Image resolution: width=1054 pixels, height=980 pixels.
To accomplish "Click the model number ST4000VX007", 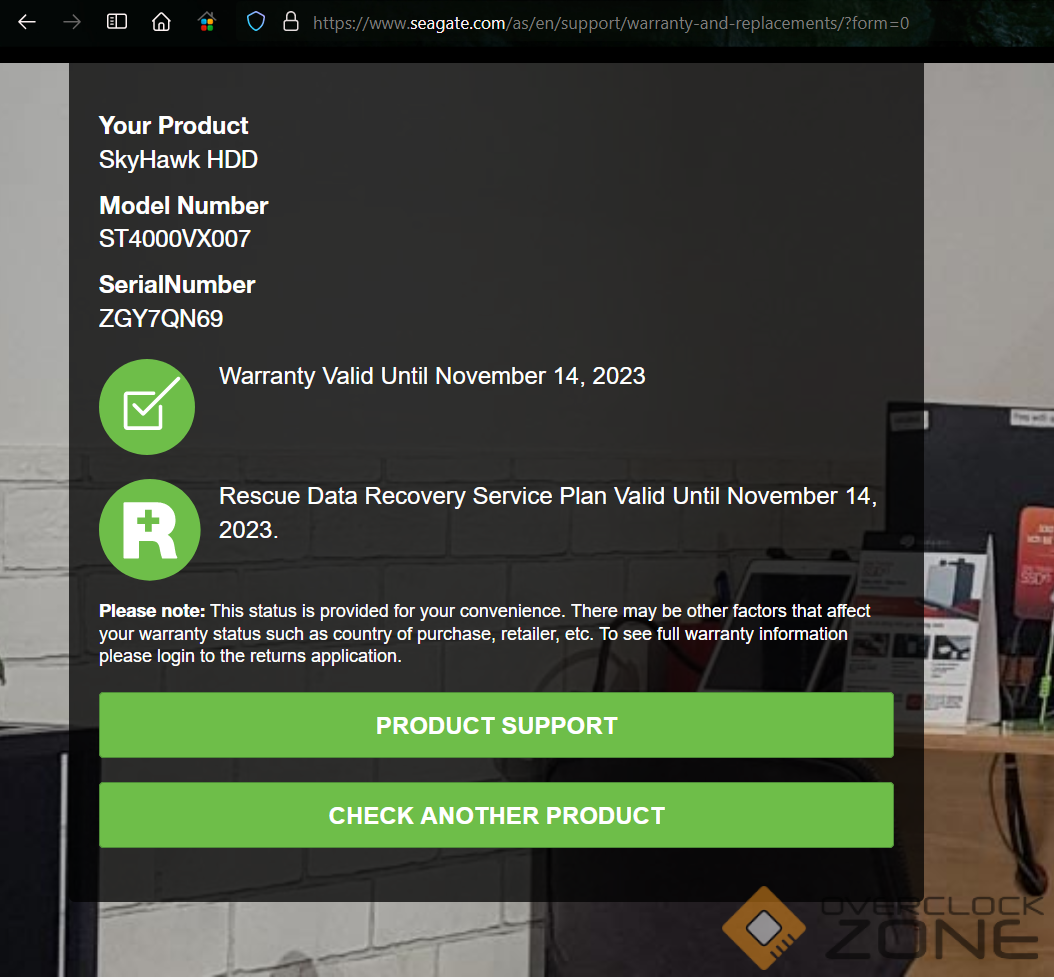I will [x=175, y=239].
